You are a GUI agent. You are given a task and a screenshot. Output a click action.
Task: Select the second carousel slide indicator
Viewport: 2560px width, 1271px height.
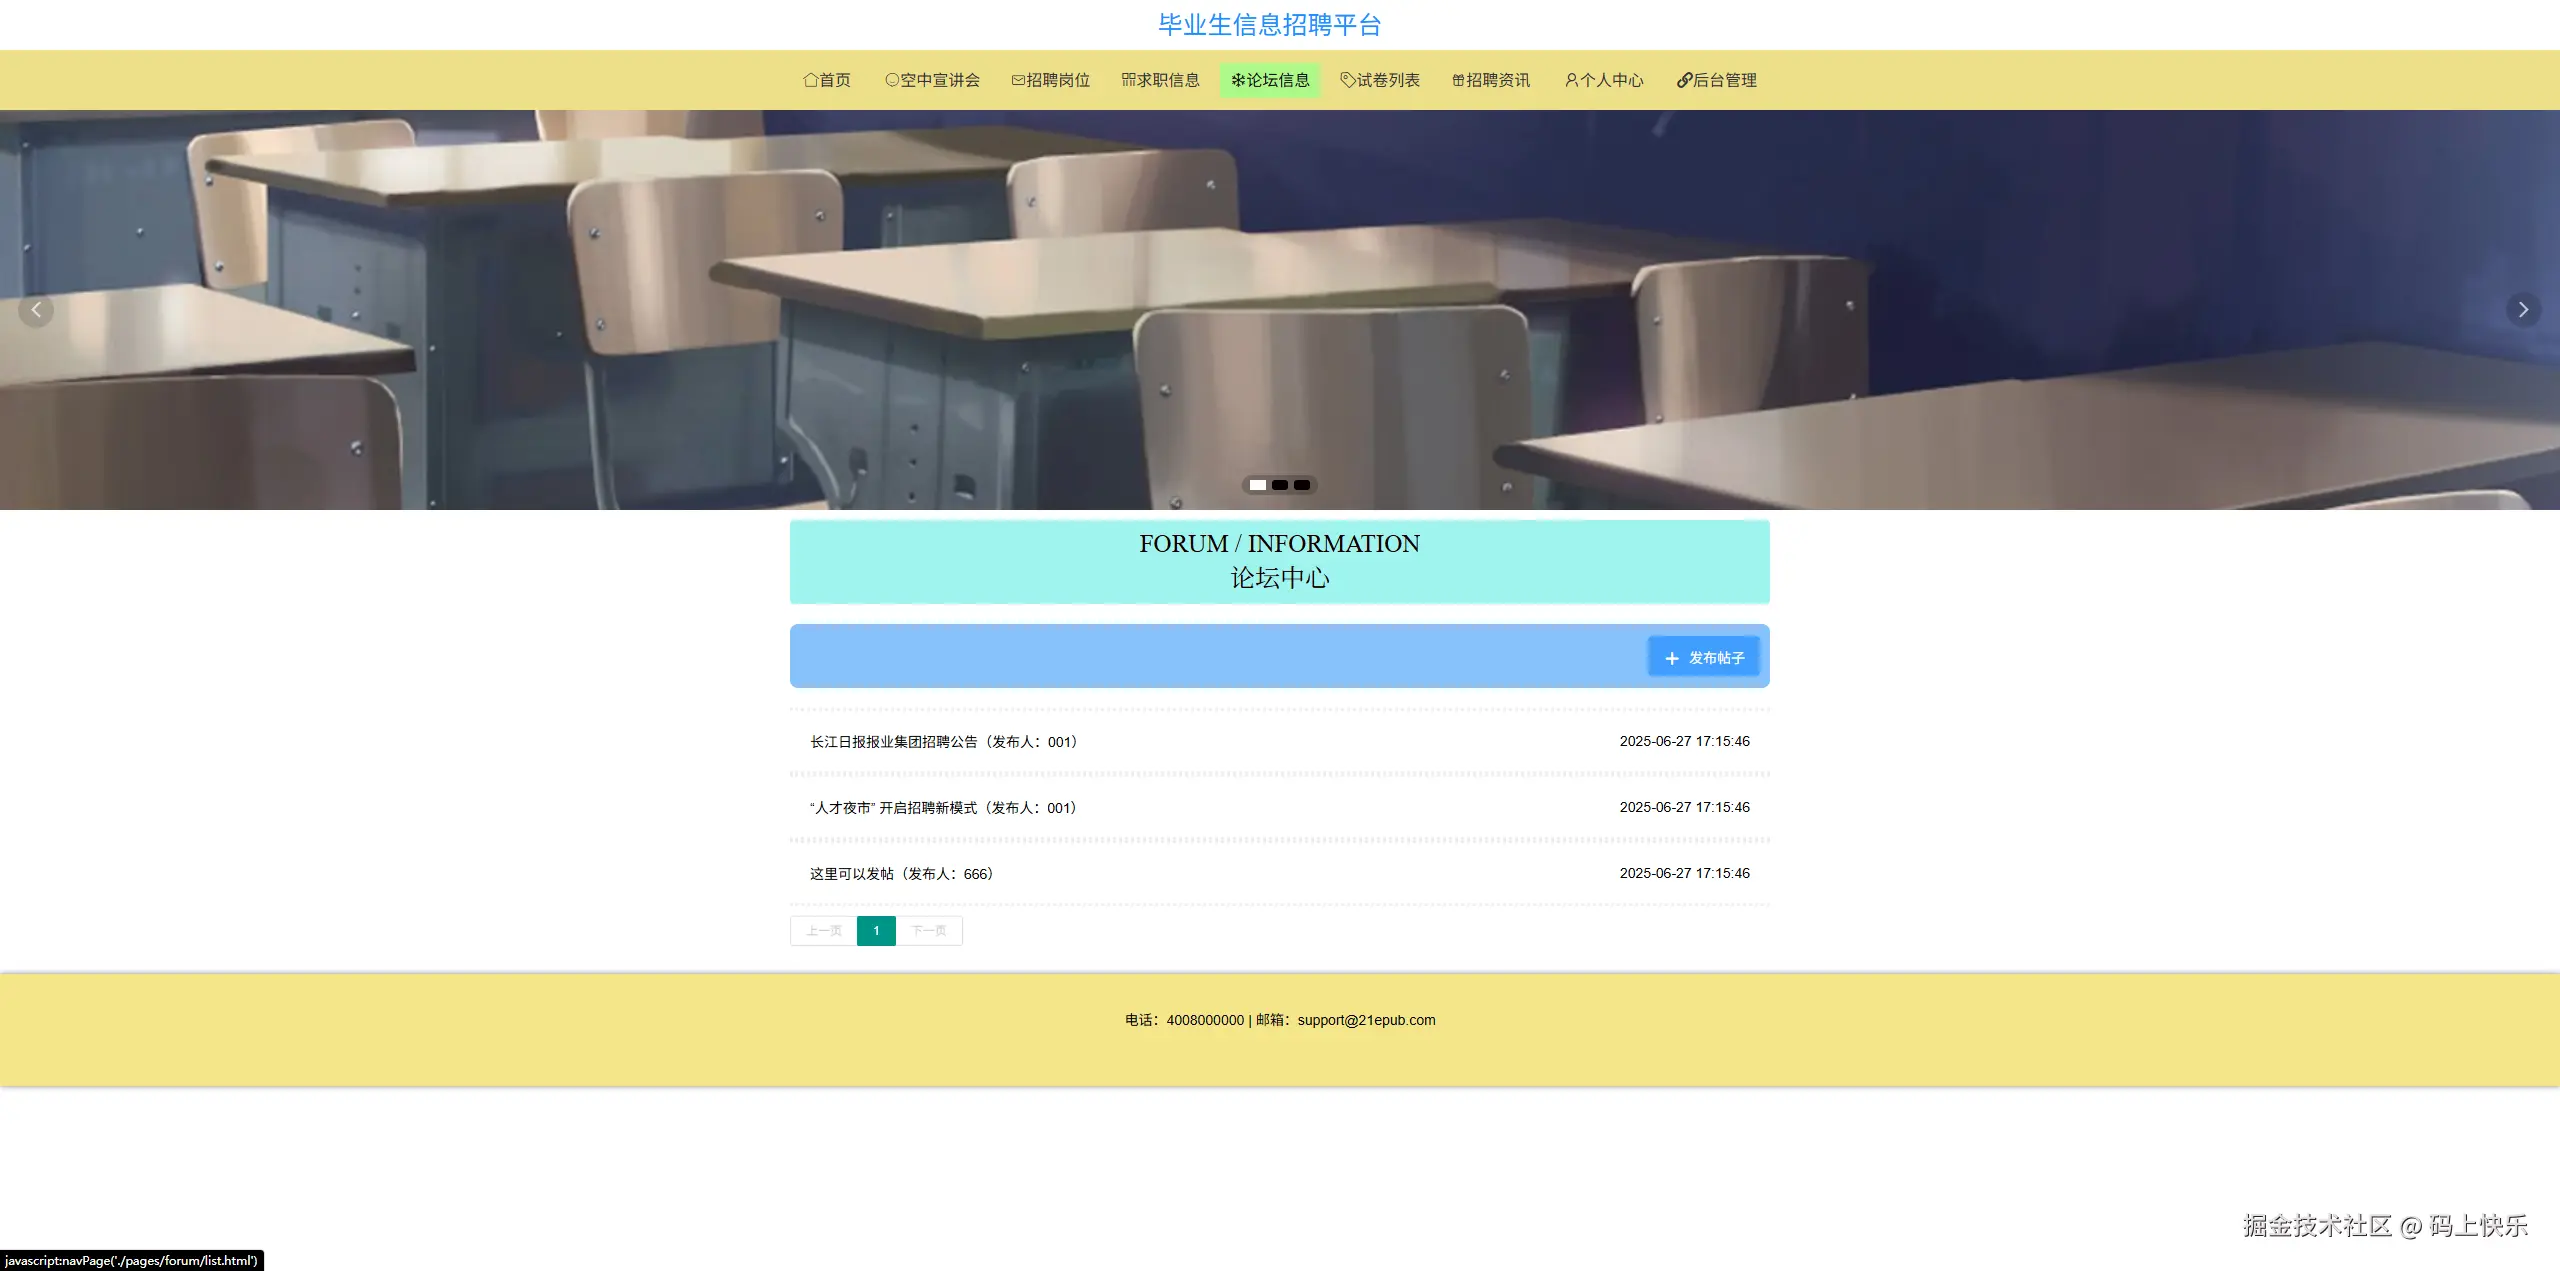(1279, 485)
